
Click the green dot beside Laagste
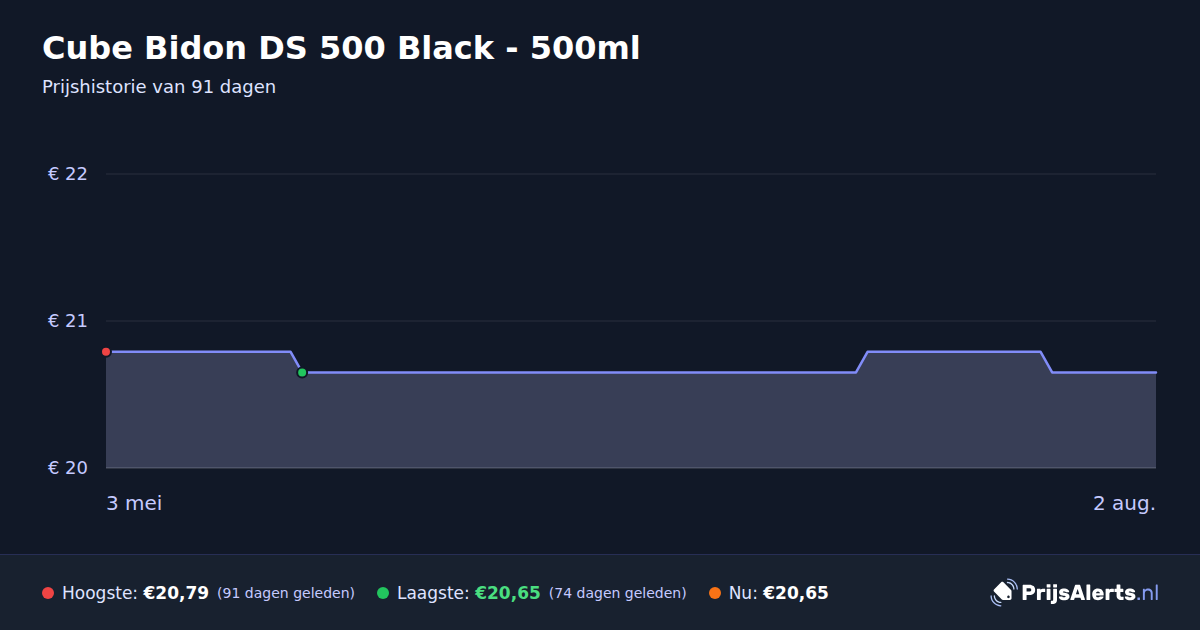pos(383,593)
